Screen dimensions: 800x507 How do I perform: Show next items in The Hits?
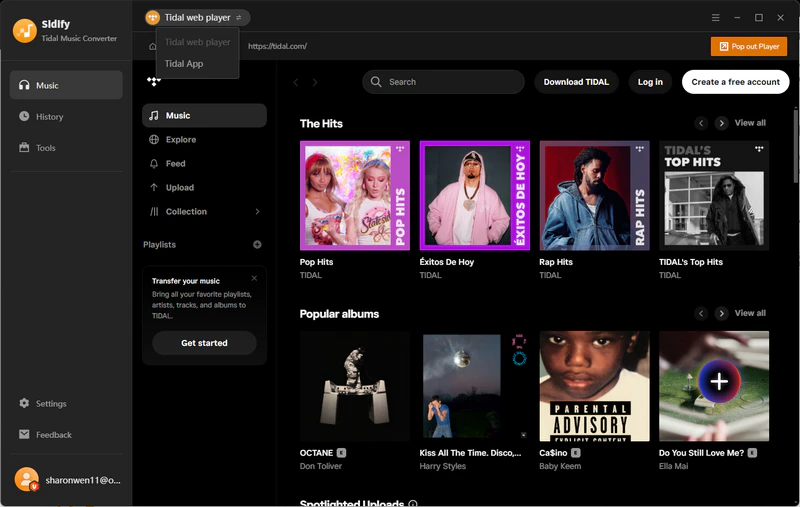click(x=721, y=123)
